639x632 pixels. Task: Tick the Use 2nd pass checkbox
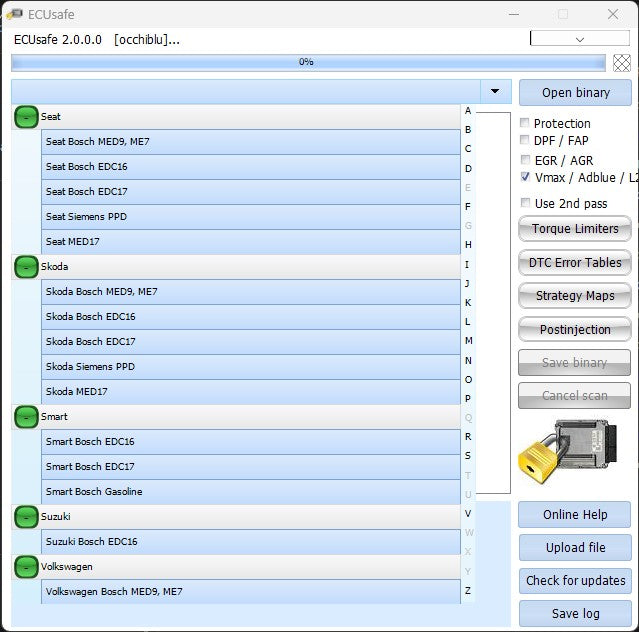point(525,203)
